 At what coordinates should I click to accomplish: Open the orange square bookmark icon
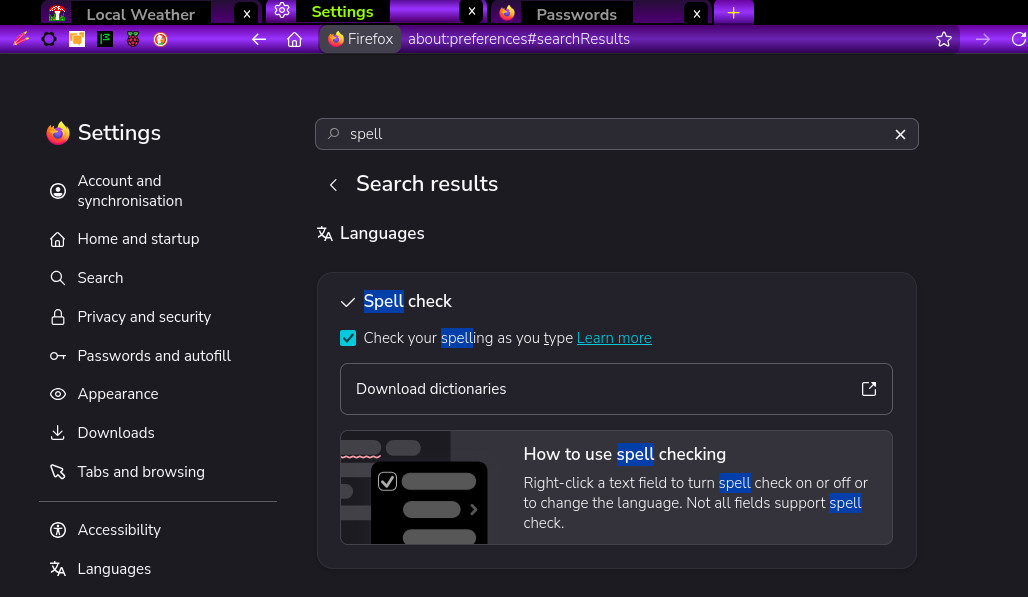pos(77,39)
